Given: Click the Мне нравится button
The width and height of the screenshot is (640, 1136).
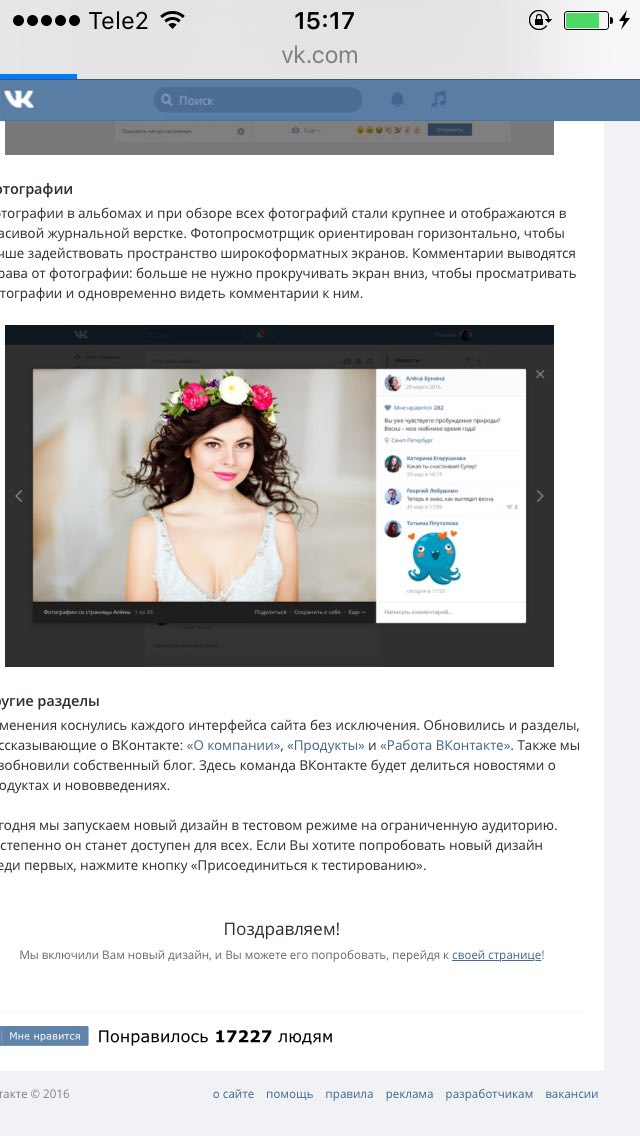Looking at the screenshot, I should 44,1036.
